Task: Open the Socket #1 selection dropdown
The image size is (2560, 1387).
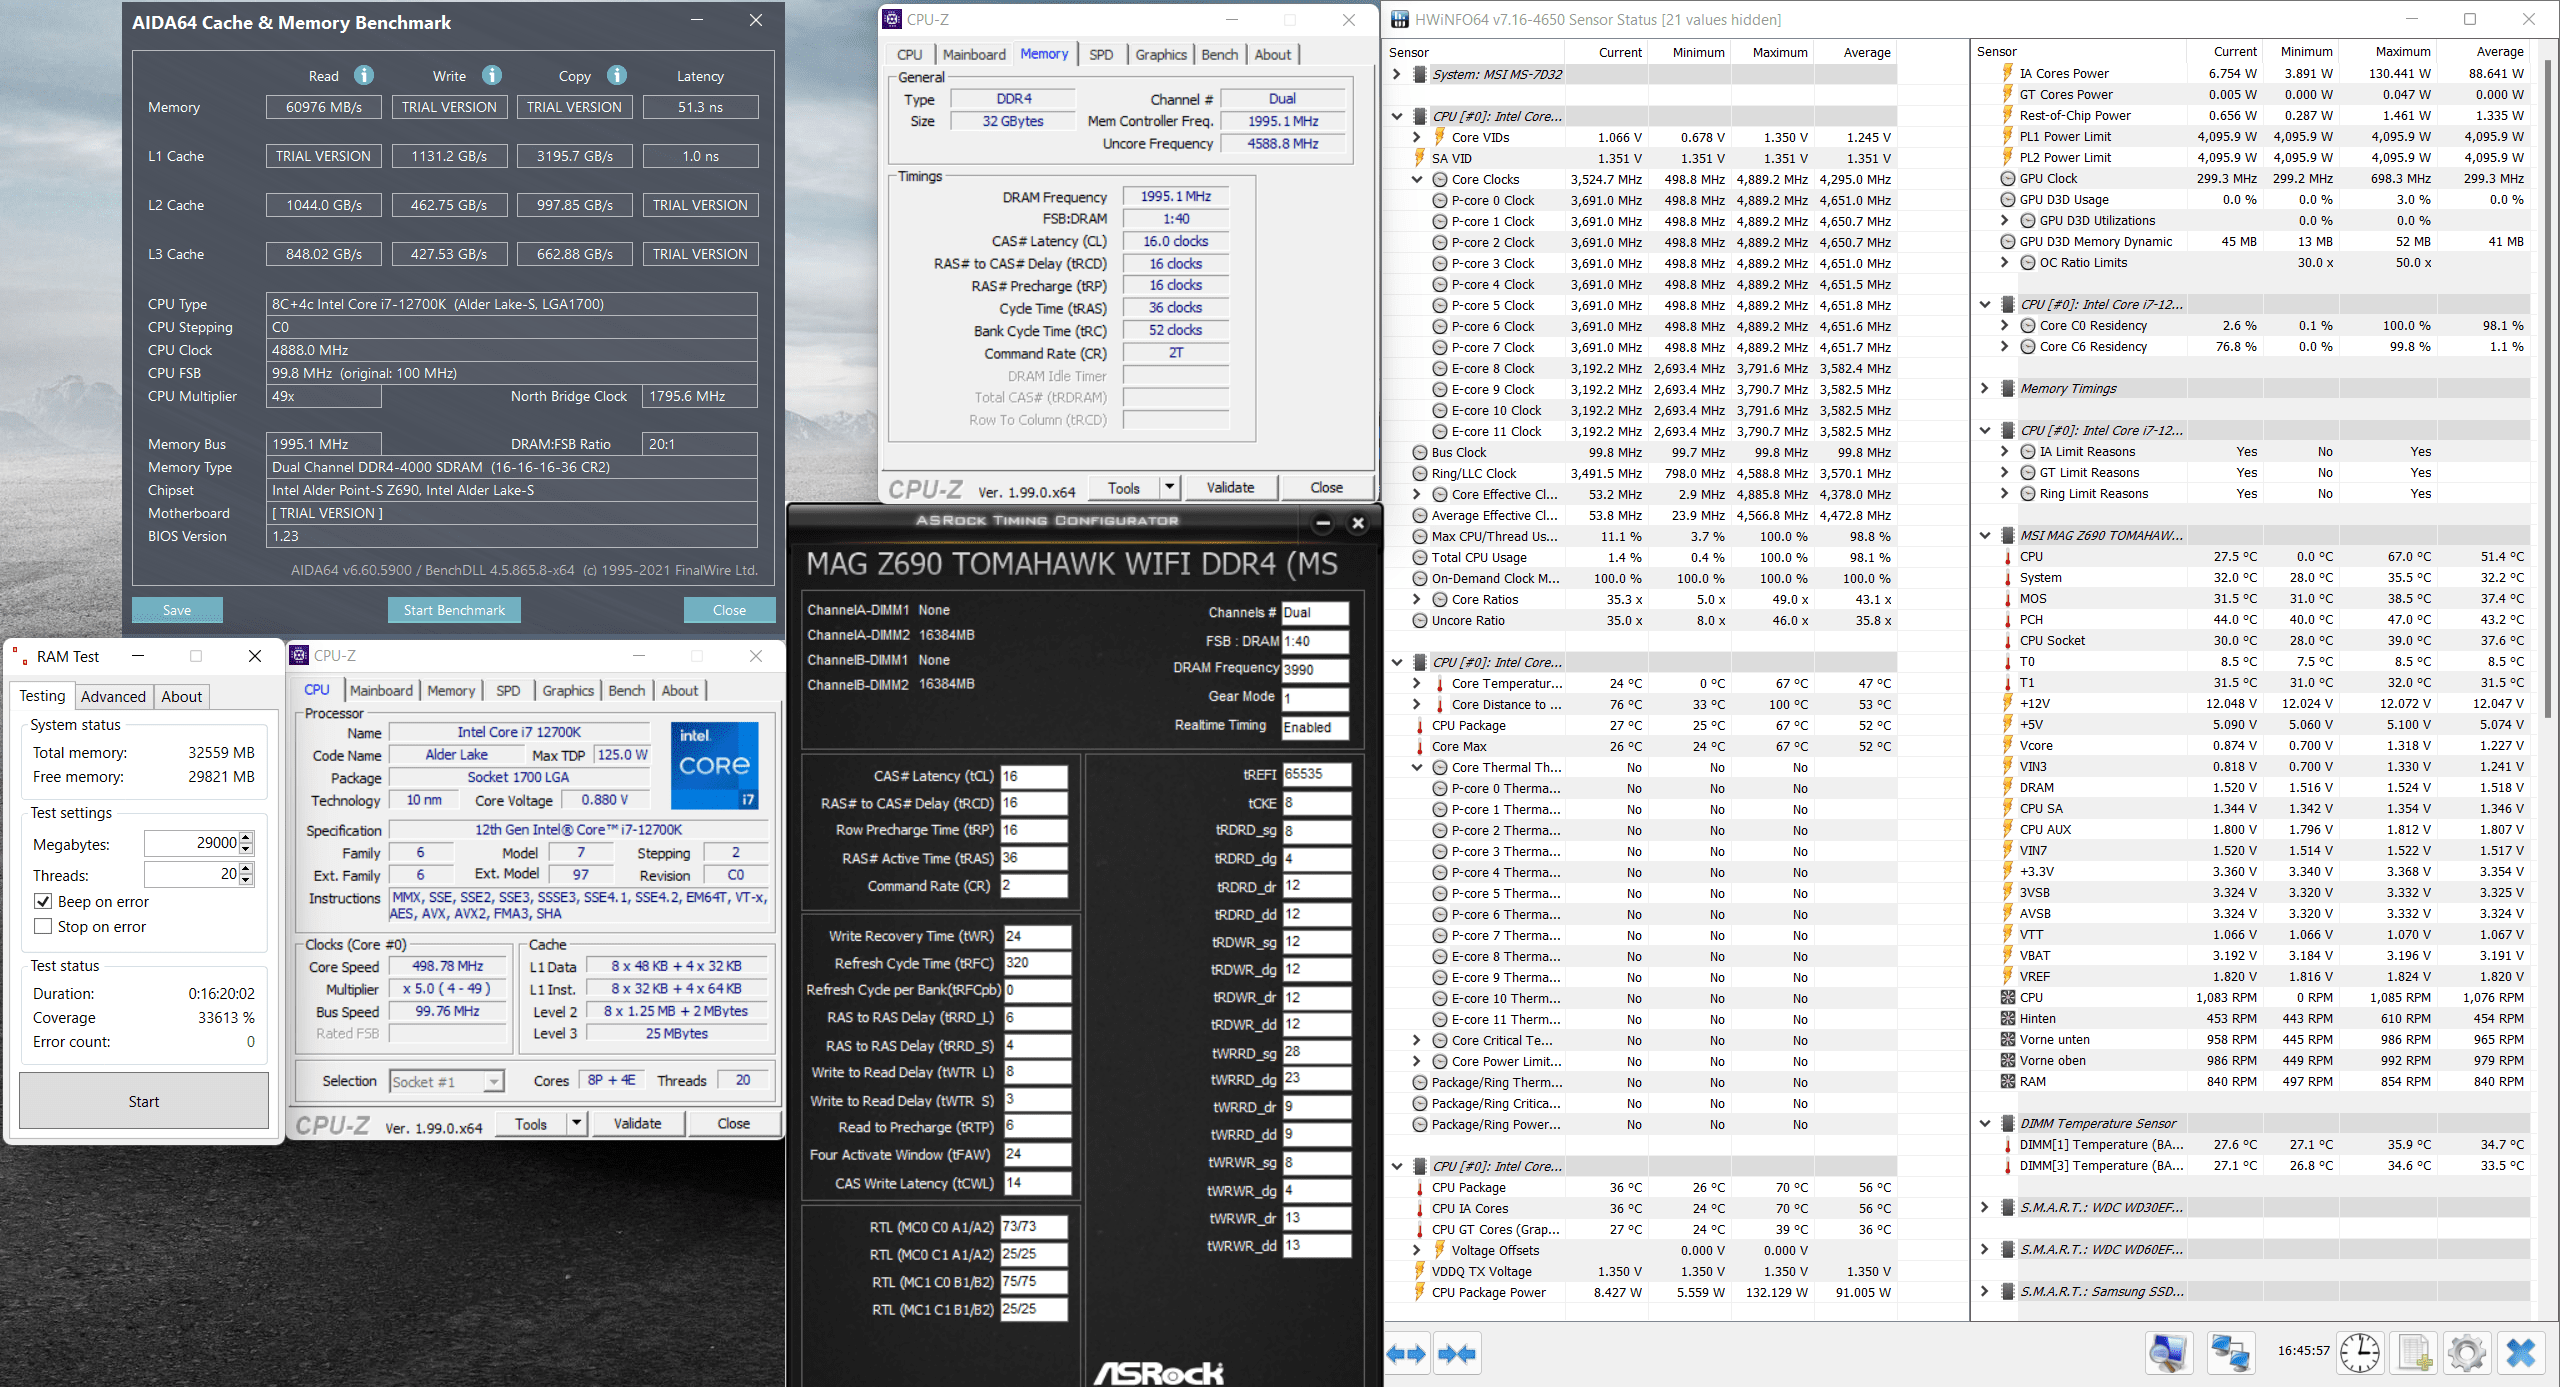Action: [493, 1082]
